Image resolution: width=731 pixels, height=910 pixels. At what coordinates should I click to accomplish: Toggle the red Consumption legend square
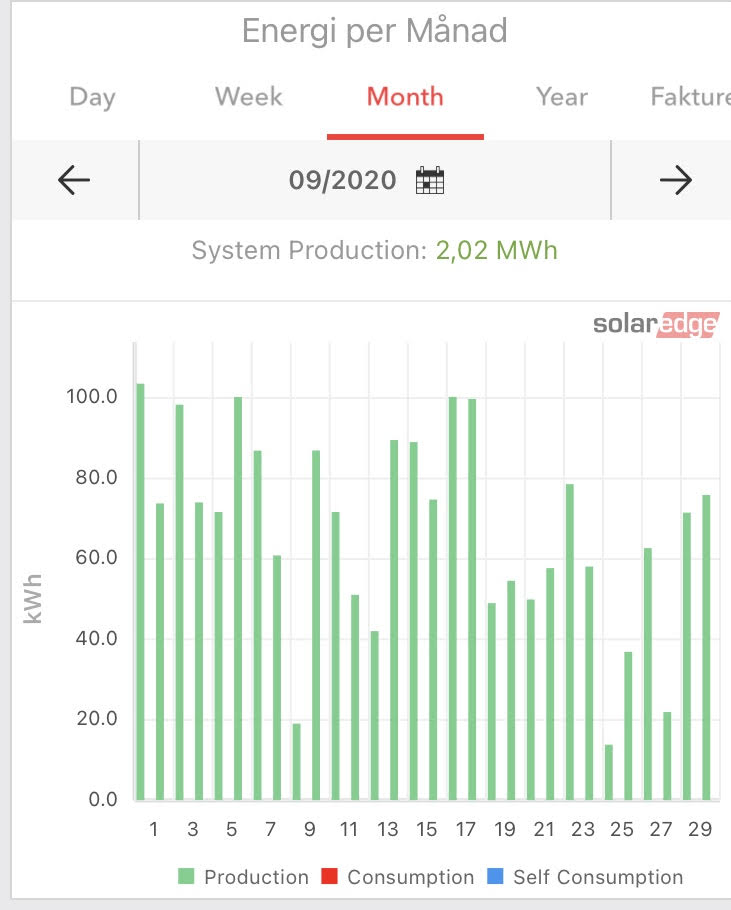[330, 877]
